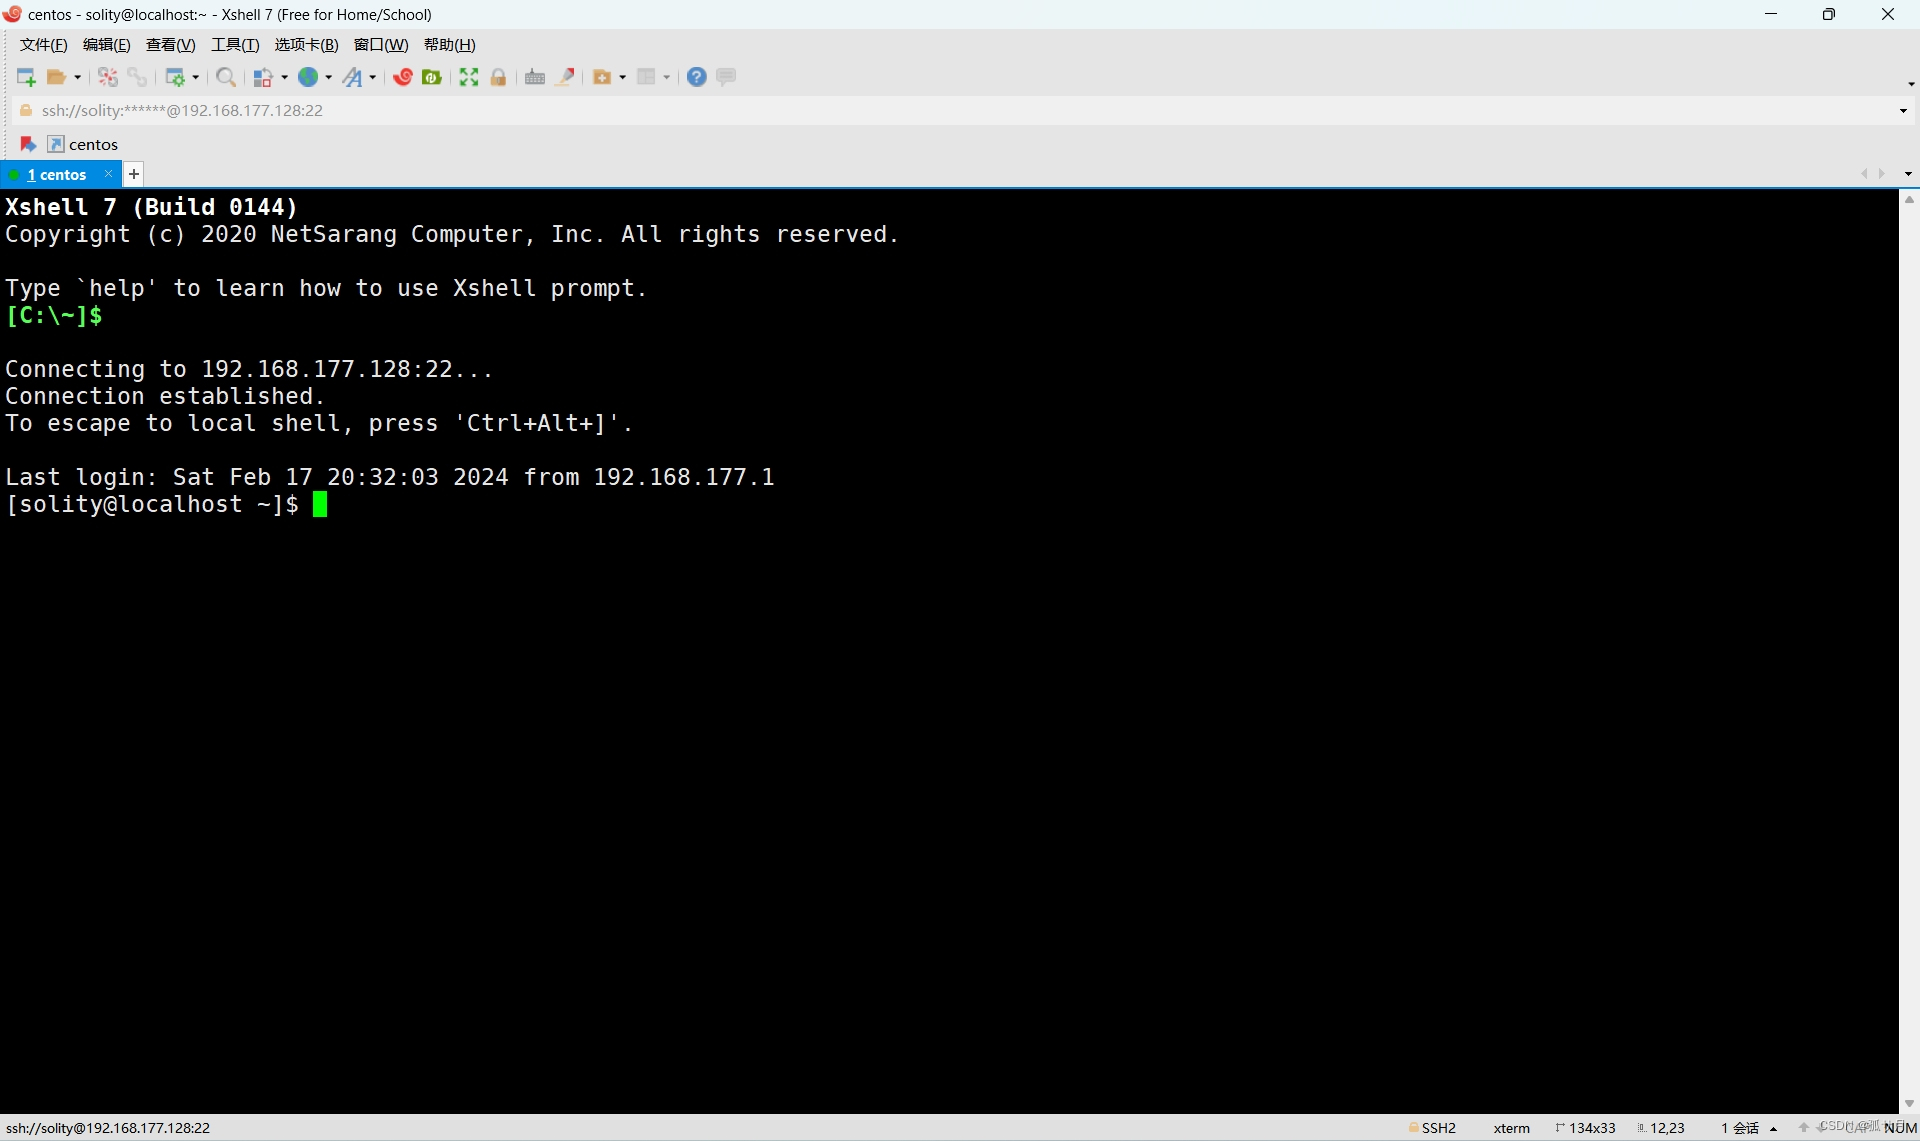Open the Find dialog with the magnifier icon
The height and width of the screenshot is (1141, 1920).
227,77
